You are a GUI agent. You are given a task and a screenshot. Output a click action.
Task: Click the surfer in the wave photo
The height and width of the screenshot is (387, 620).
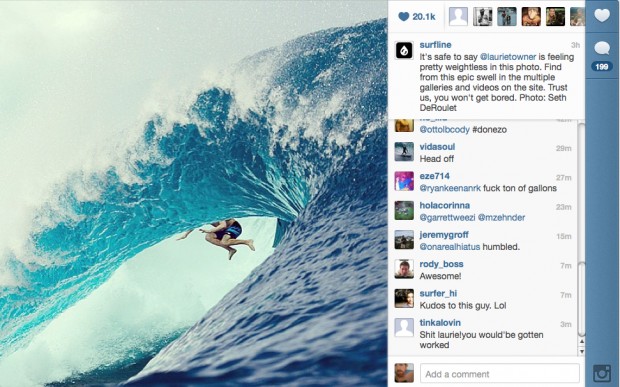(x=220, y=237)
